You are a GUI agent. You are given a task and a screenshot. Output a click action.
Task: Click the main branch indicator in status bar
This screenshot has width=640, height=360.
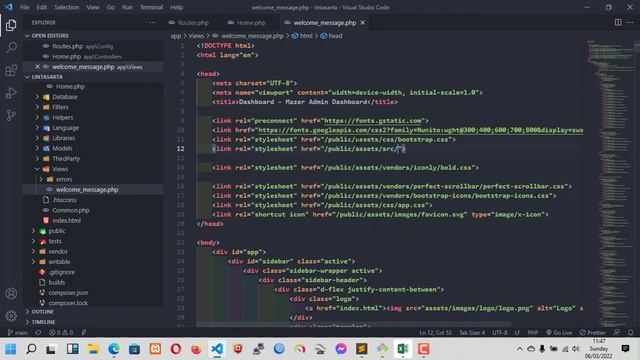coord(18,333)
